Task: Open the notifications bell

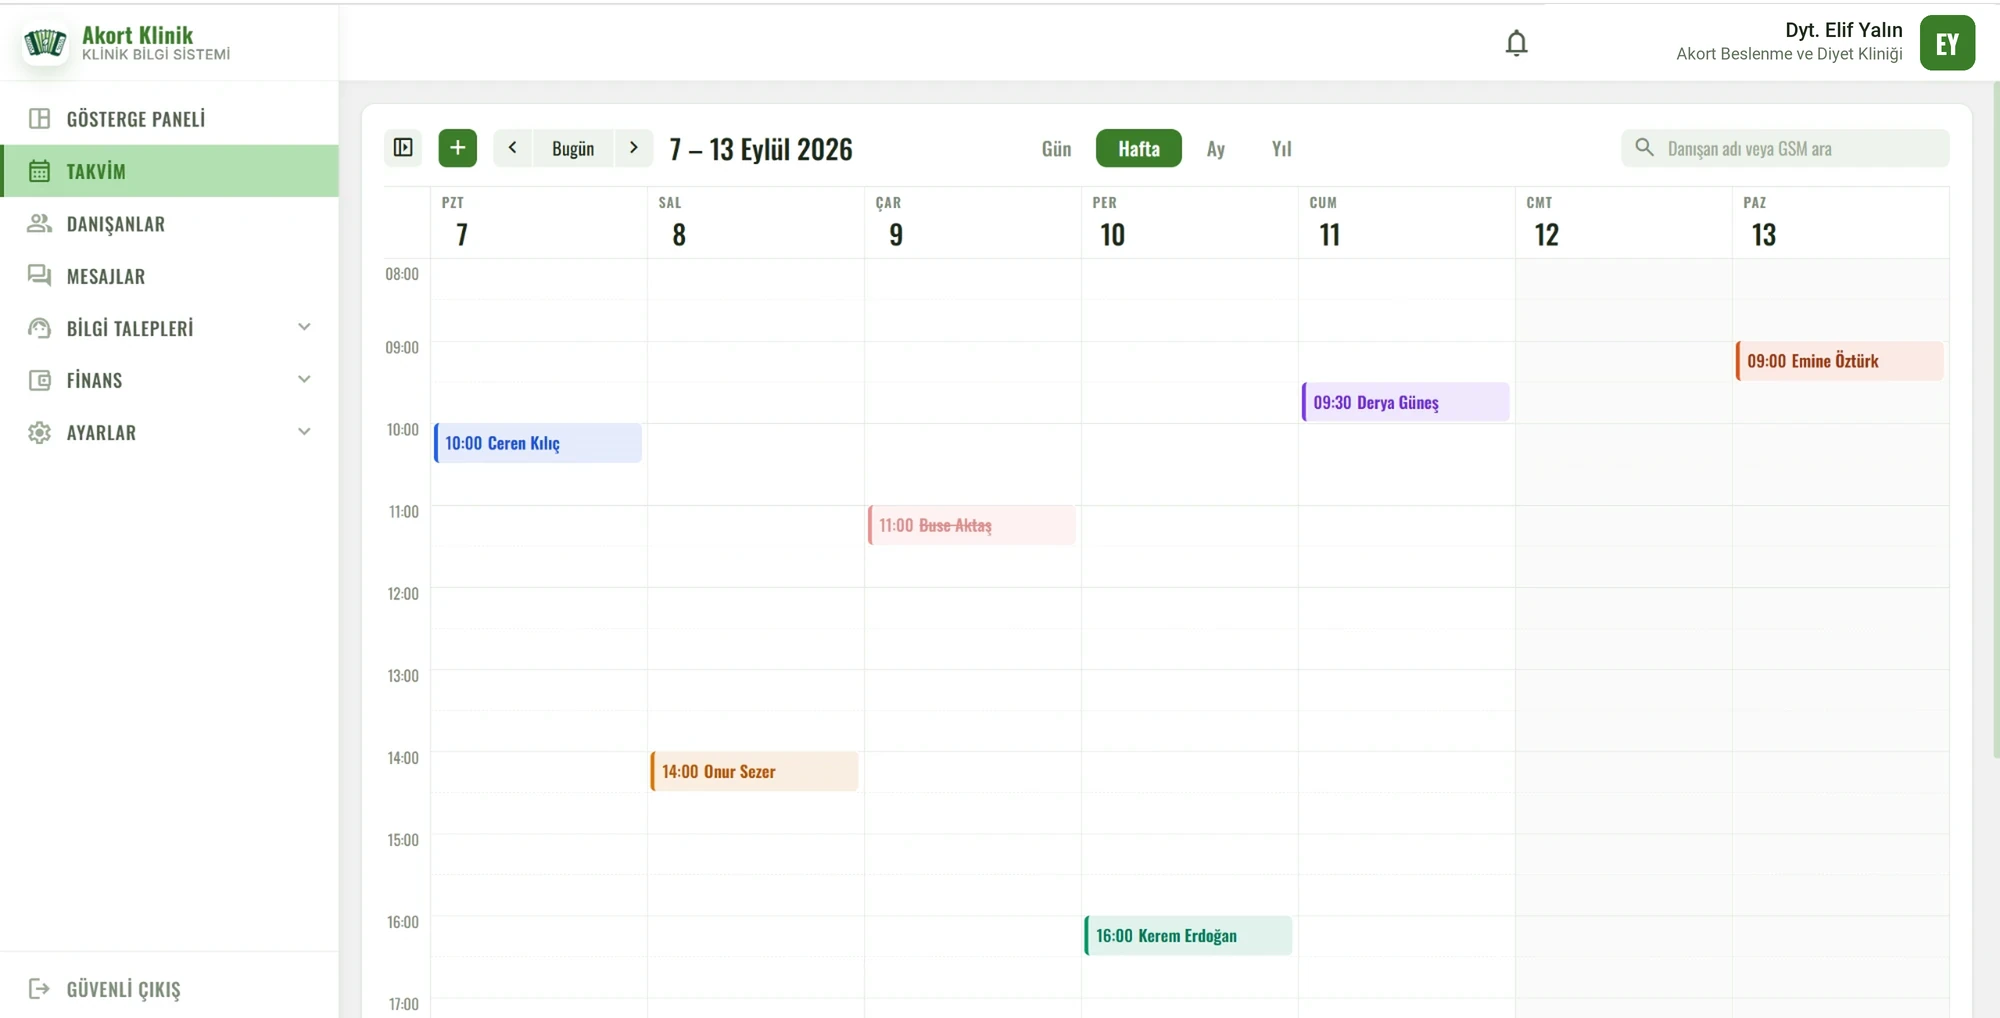Action: (1516, 43)
